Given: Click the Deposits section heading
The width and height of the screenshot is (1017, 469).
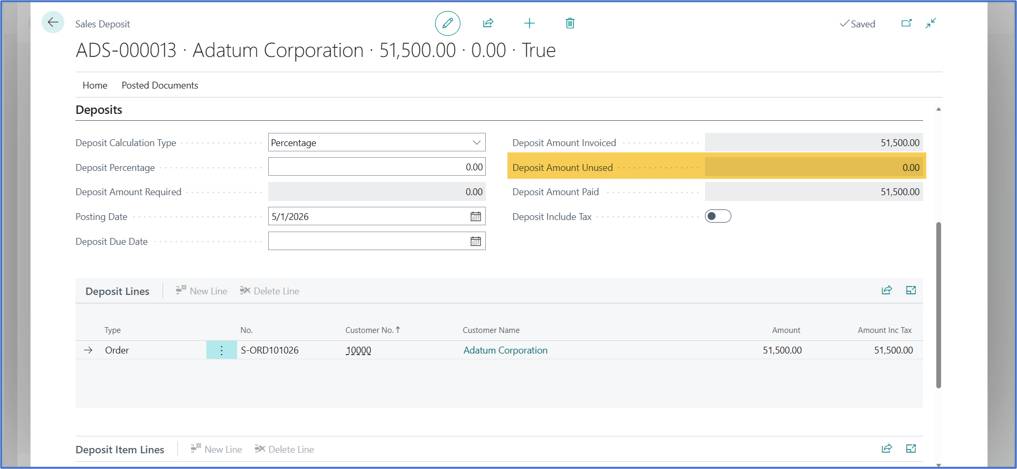Looking at the screenshot, I should [99, 110].
